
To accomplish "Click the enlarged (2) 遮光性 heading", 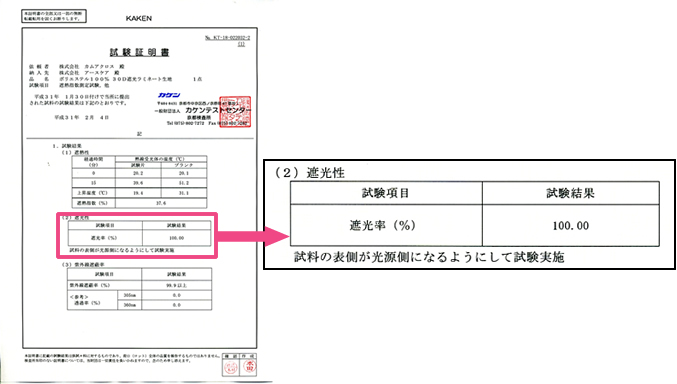I will (310, 173).
